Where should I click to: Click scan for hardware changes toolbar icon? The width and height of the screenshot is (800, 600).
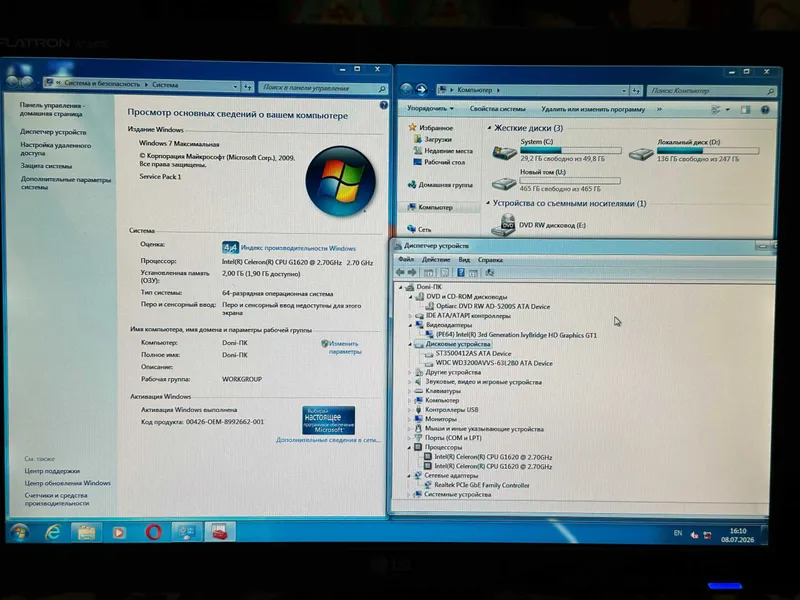coord(489,273)
